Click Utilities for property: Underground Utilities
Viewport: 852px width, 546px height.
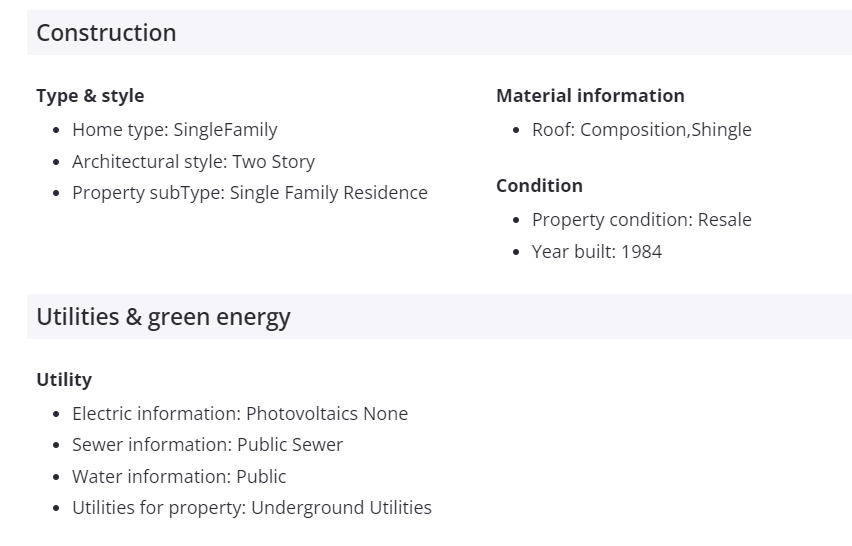click(251, 508)
